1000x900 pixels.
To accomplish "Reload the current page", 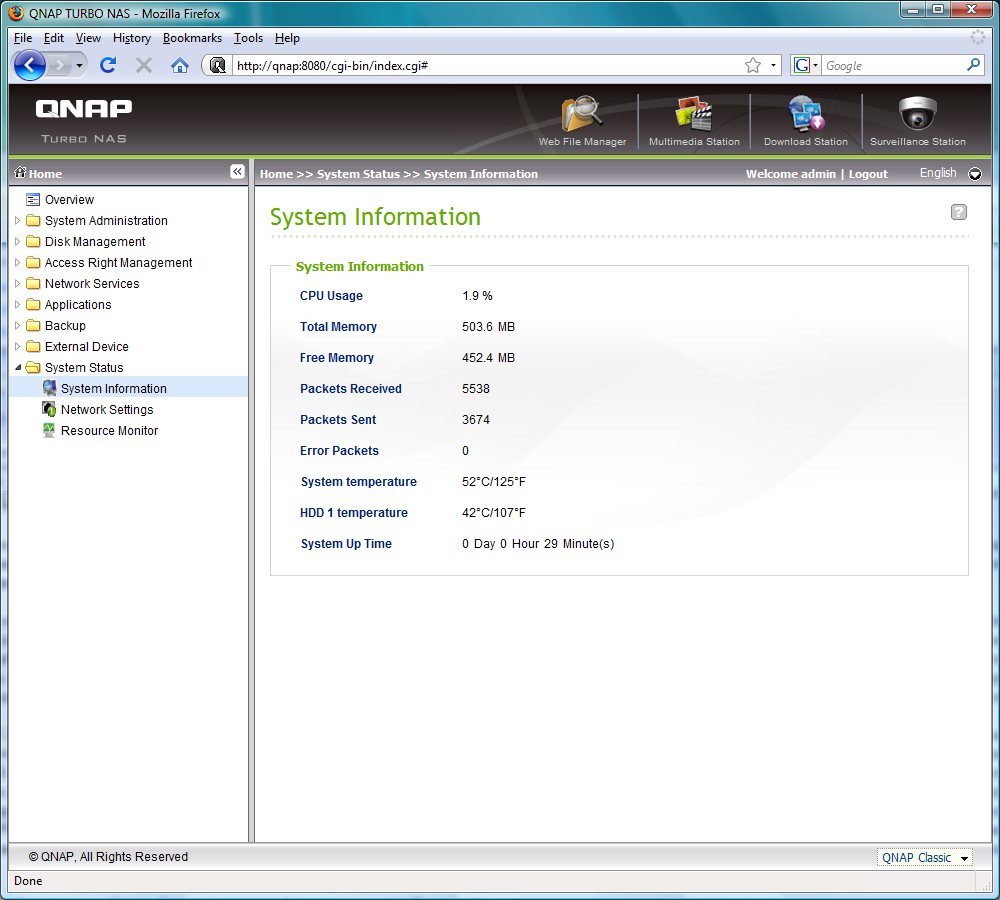I will 108,65.
